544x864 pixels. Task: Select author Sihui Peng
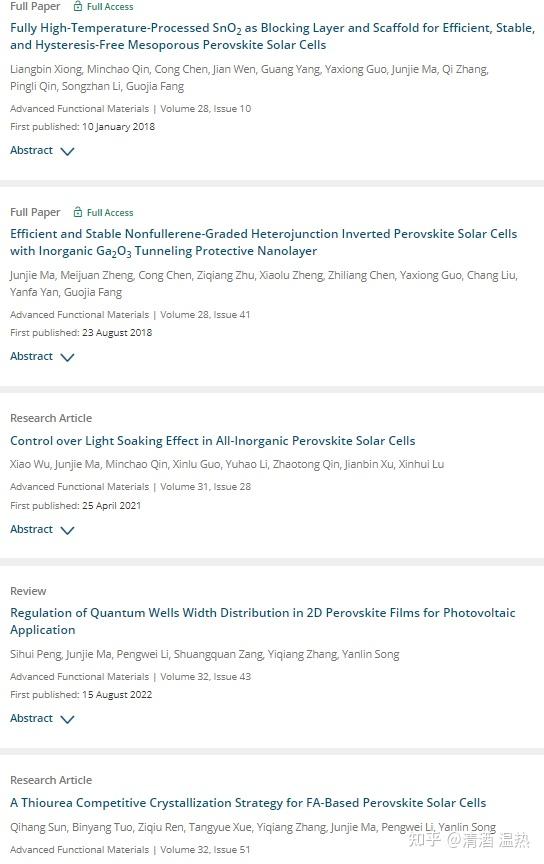point(36,655)
